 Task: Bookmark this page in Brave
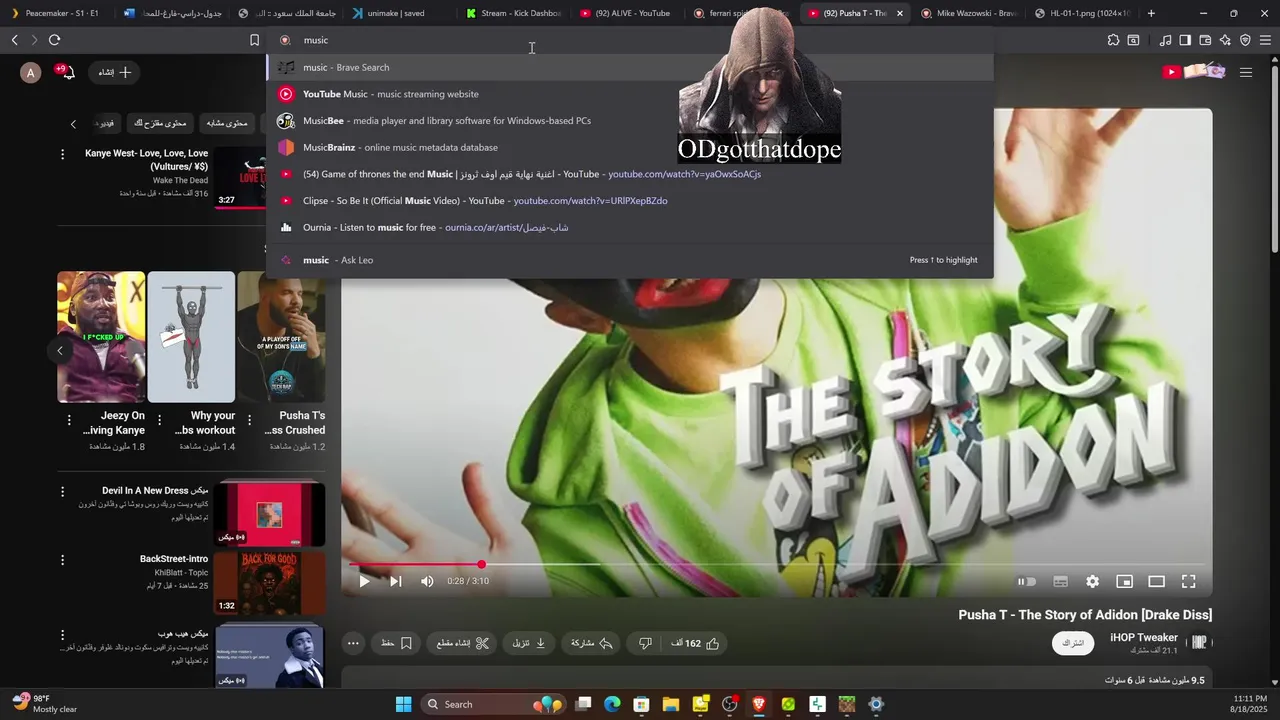[x=254, y=40]
